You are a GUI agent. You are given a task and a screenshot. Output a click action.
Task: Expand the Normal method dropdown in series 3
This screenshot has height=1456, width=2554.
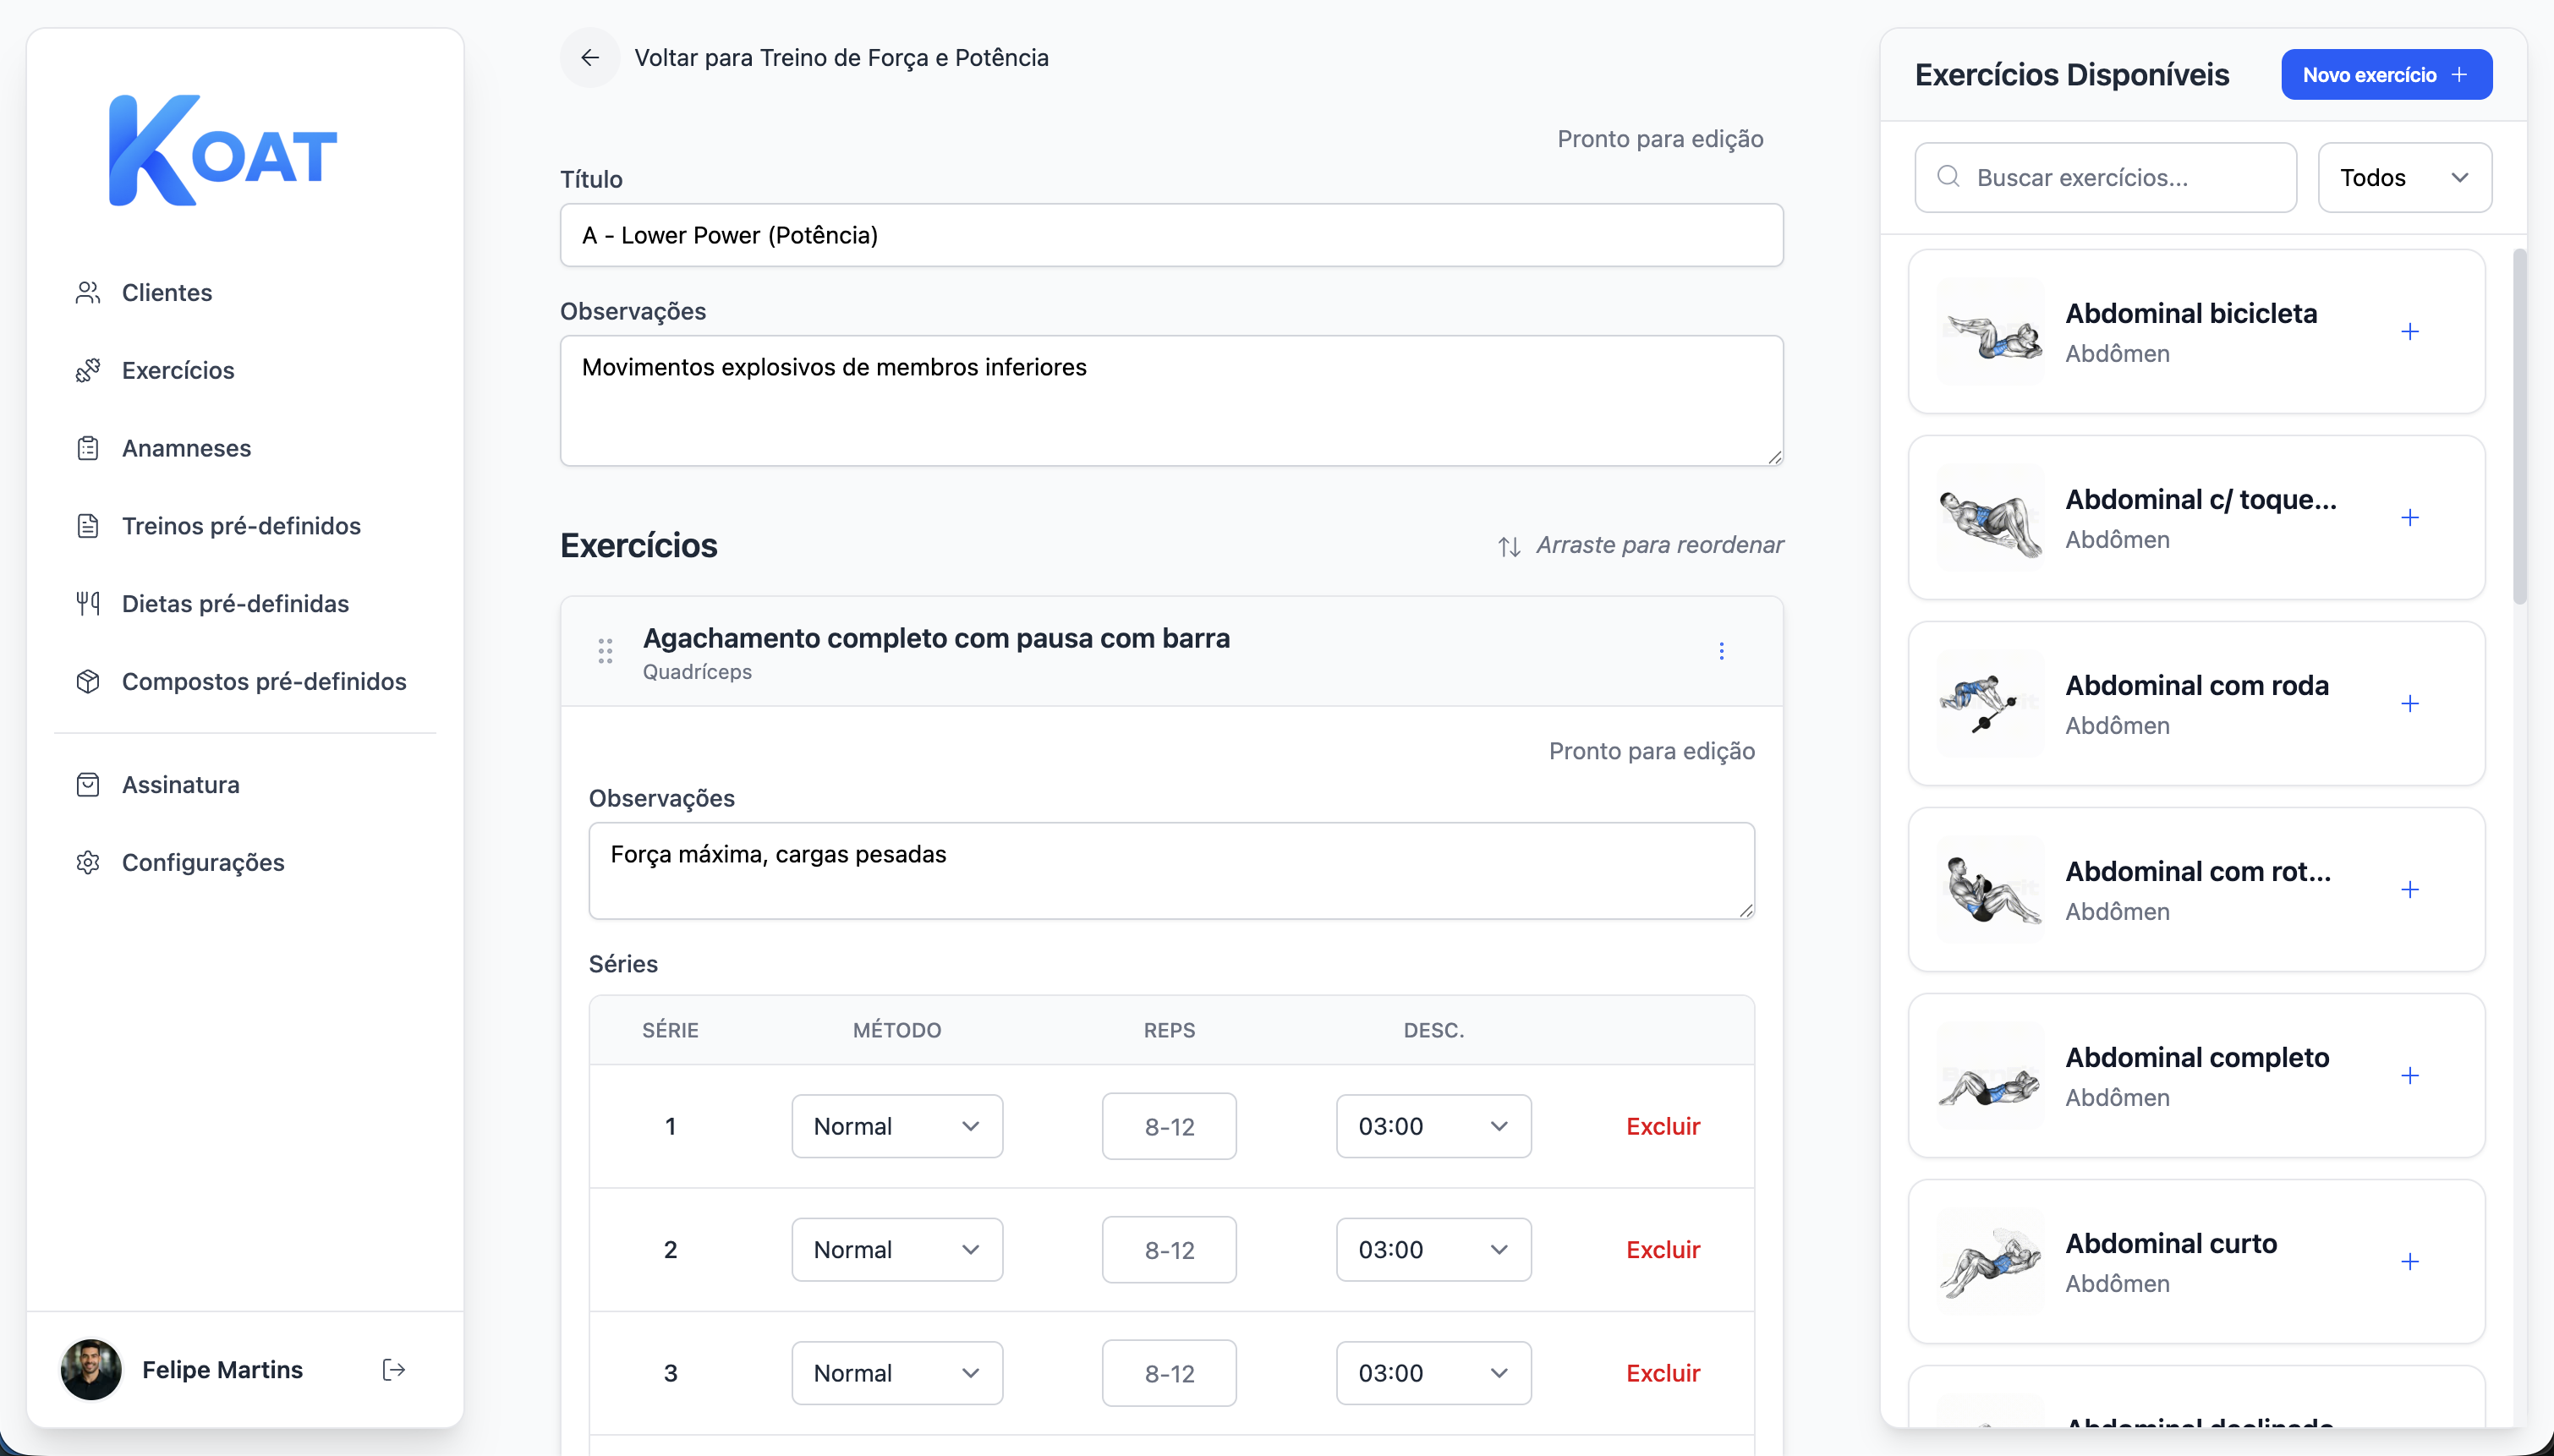pyautogui.click(x=896, y=1373)
